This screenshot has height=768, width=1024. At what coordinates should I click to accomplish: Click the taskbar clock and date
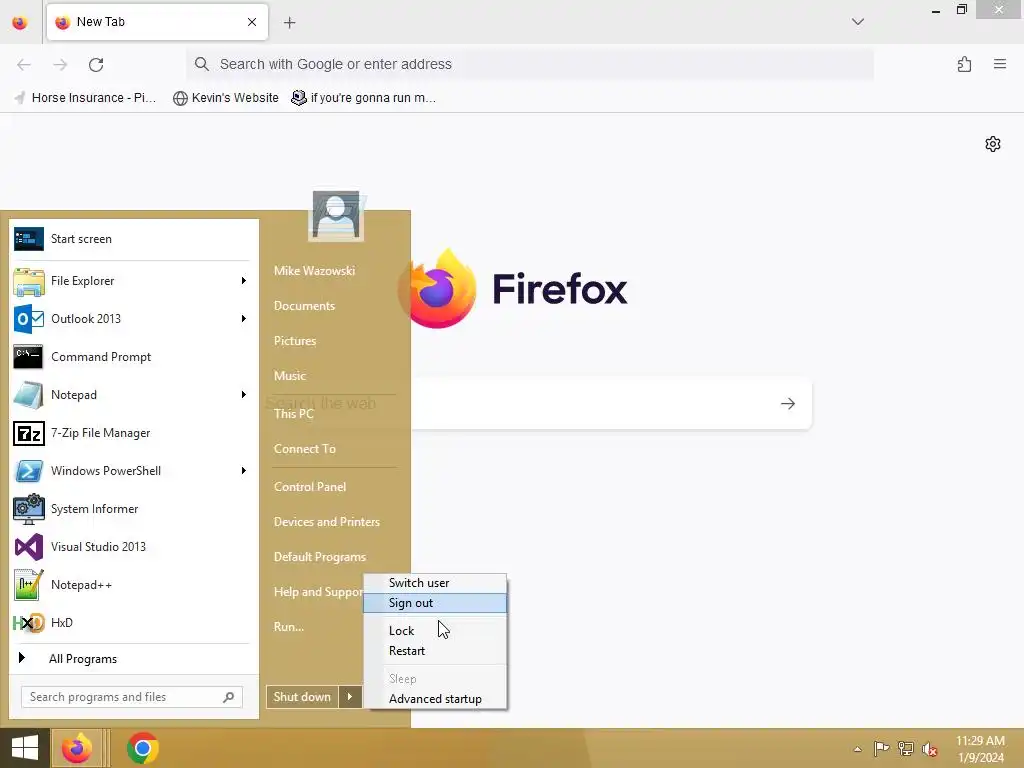coord(980,749)
